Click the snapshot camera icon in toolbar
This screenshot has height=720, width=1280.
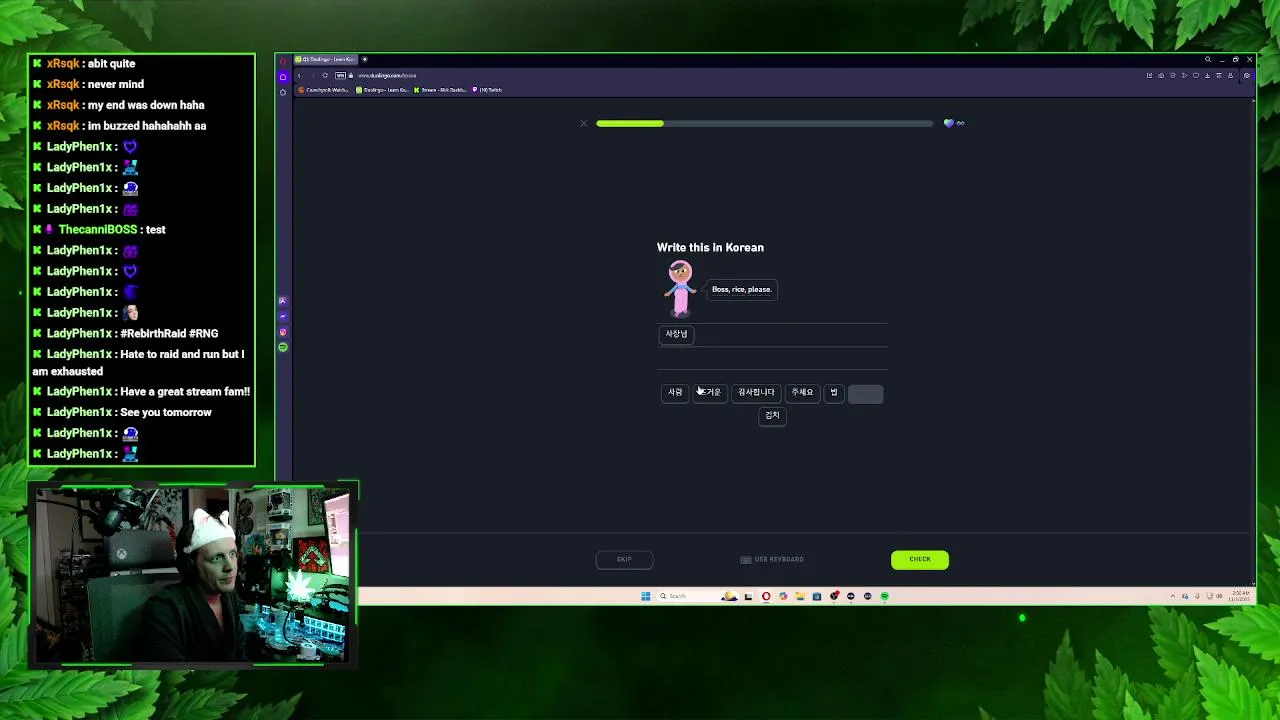[1161, 76]
